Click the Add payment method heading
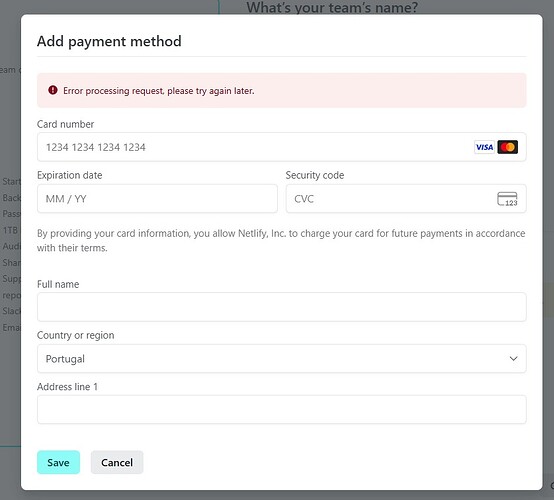Screen dimensions: 554x500 click(x=109, y=41)
